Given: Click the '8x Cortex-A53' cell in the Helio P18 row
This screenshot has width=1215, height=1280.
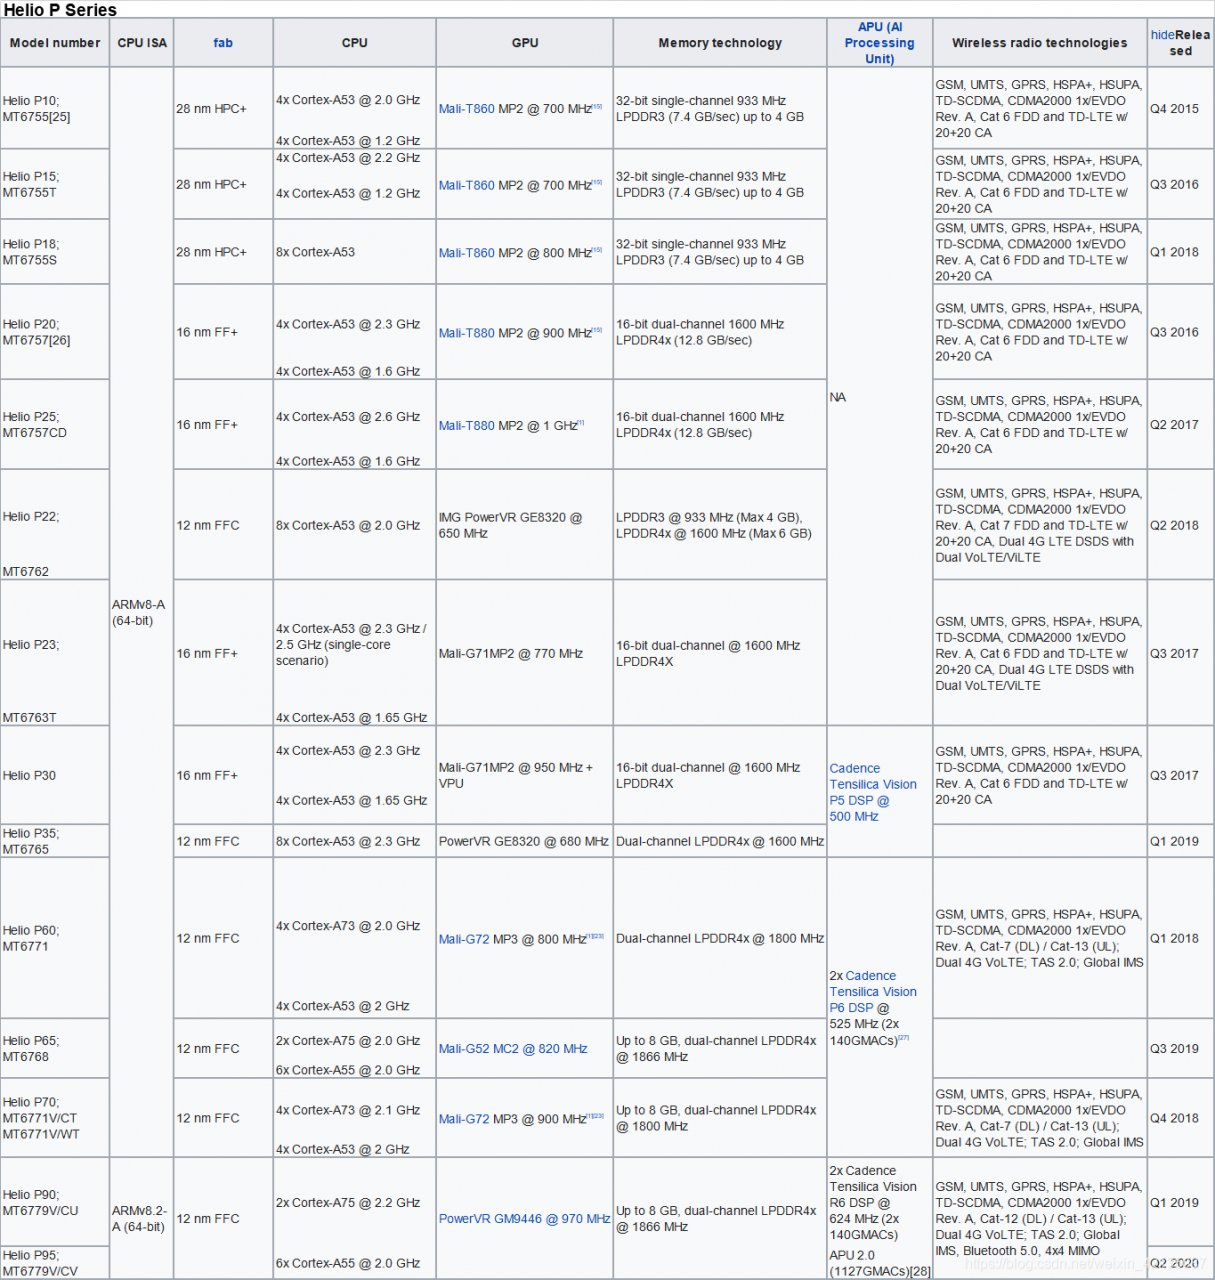Looking at the screenshot, I should [x=354, y=252].
